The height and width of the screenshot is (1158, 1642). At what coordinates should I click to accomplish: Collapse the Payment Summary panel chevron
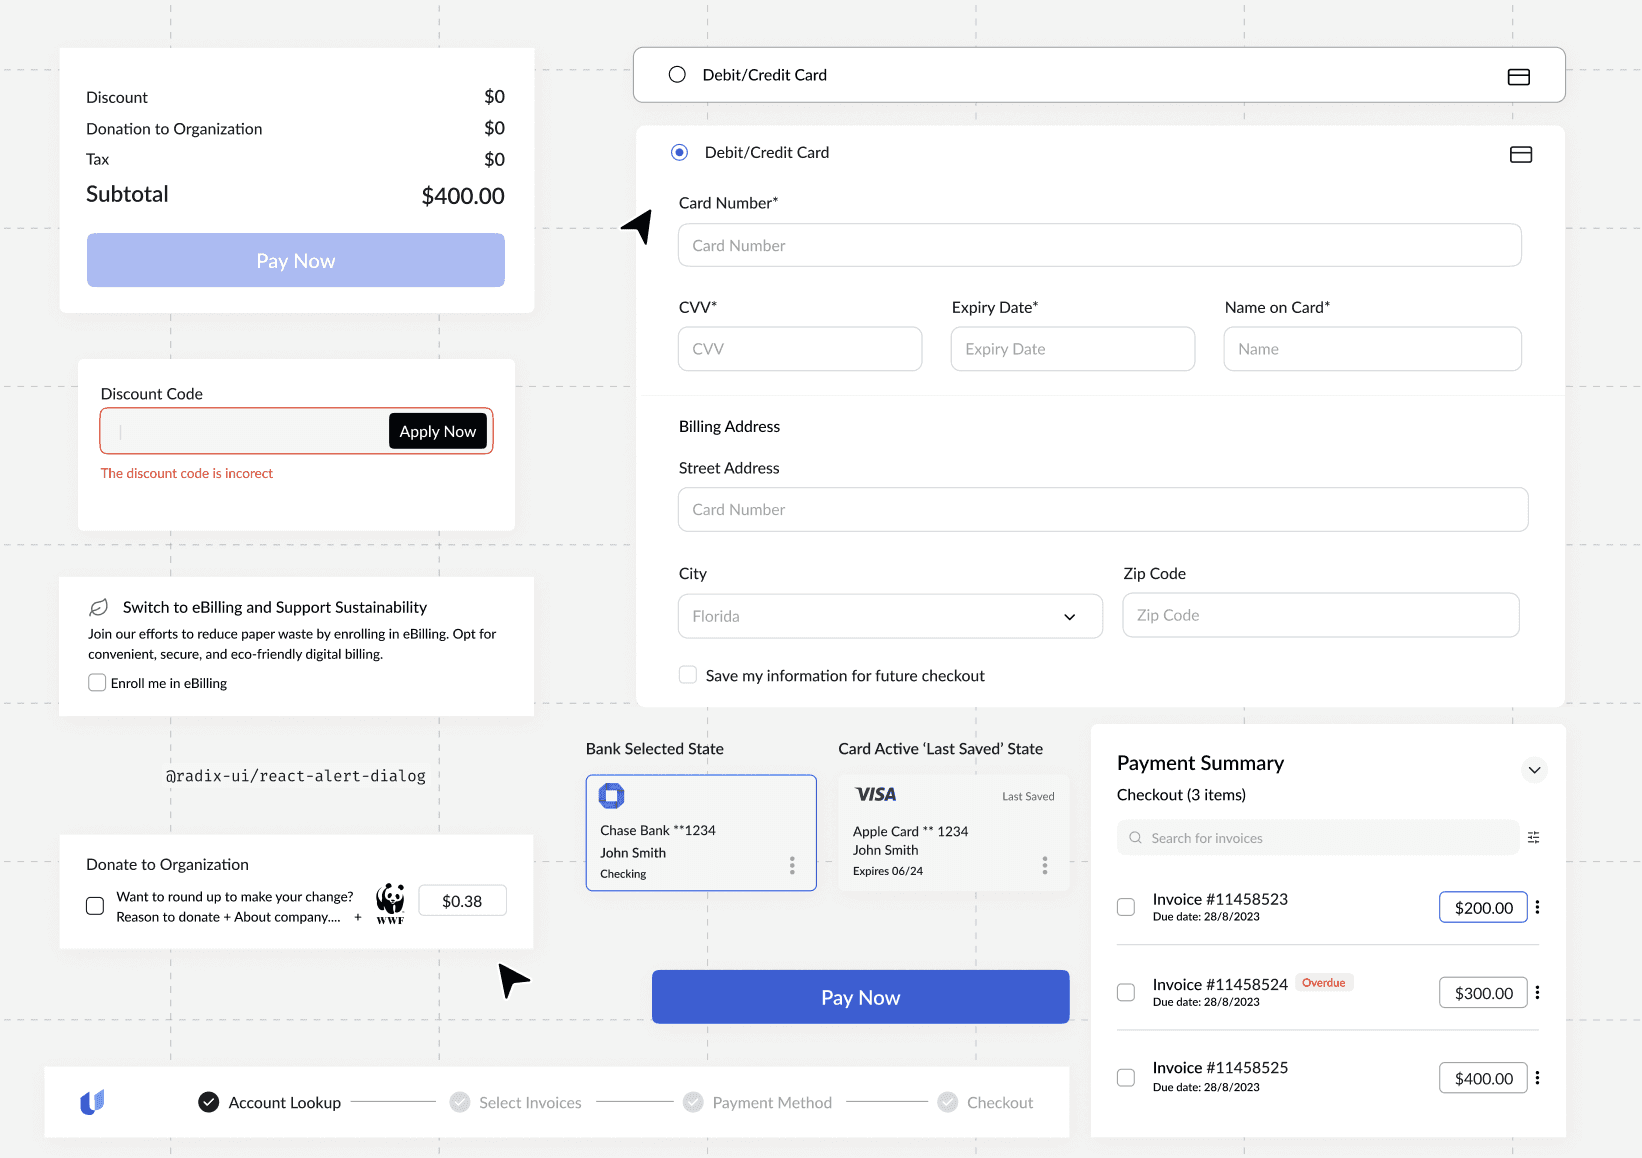[1534, 770]
